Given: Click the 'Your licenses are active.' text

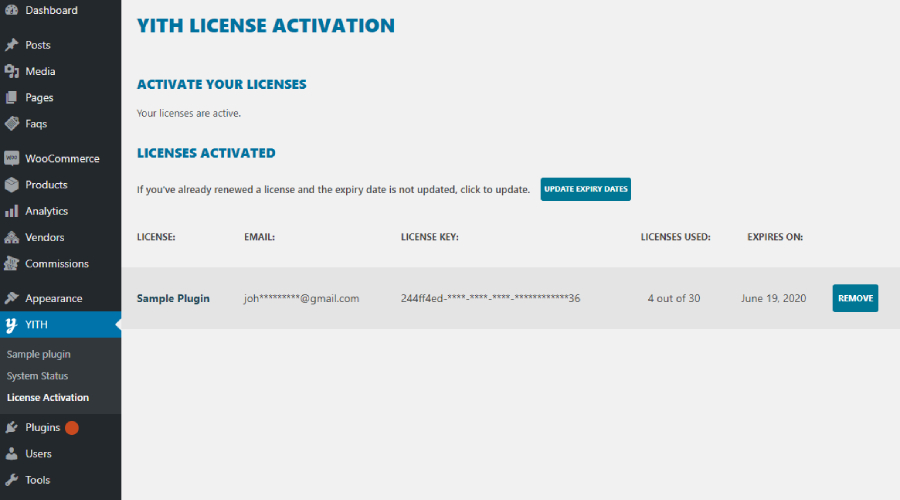Looking at the screenshot, I should pos(189,113).
